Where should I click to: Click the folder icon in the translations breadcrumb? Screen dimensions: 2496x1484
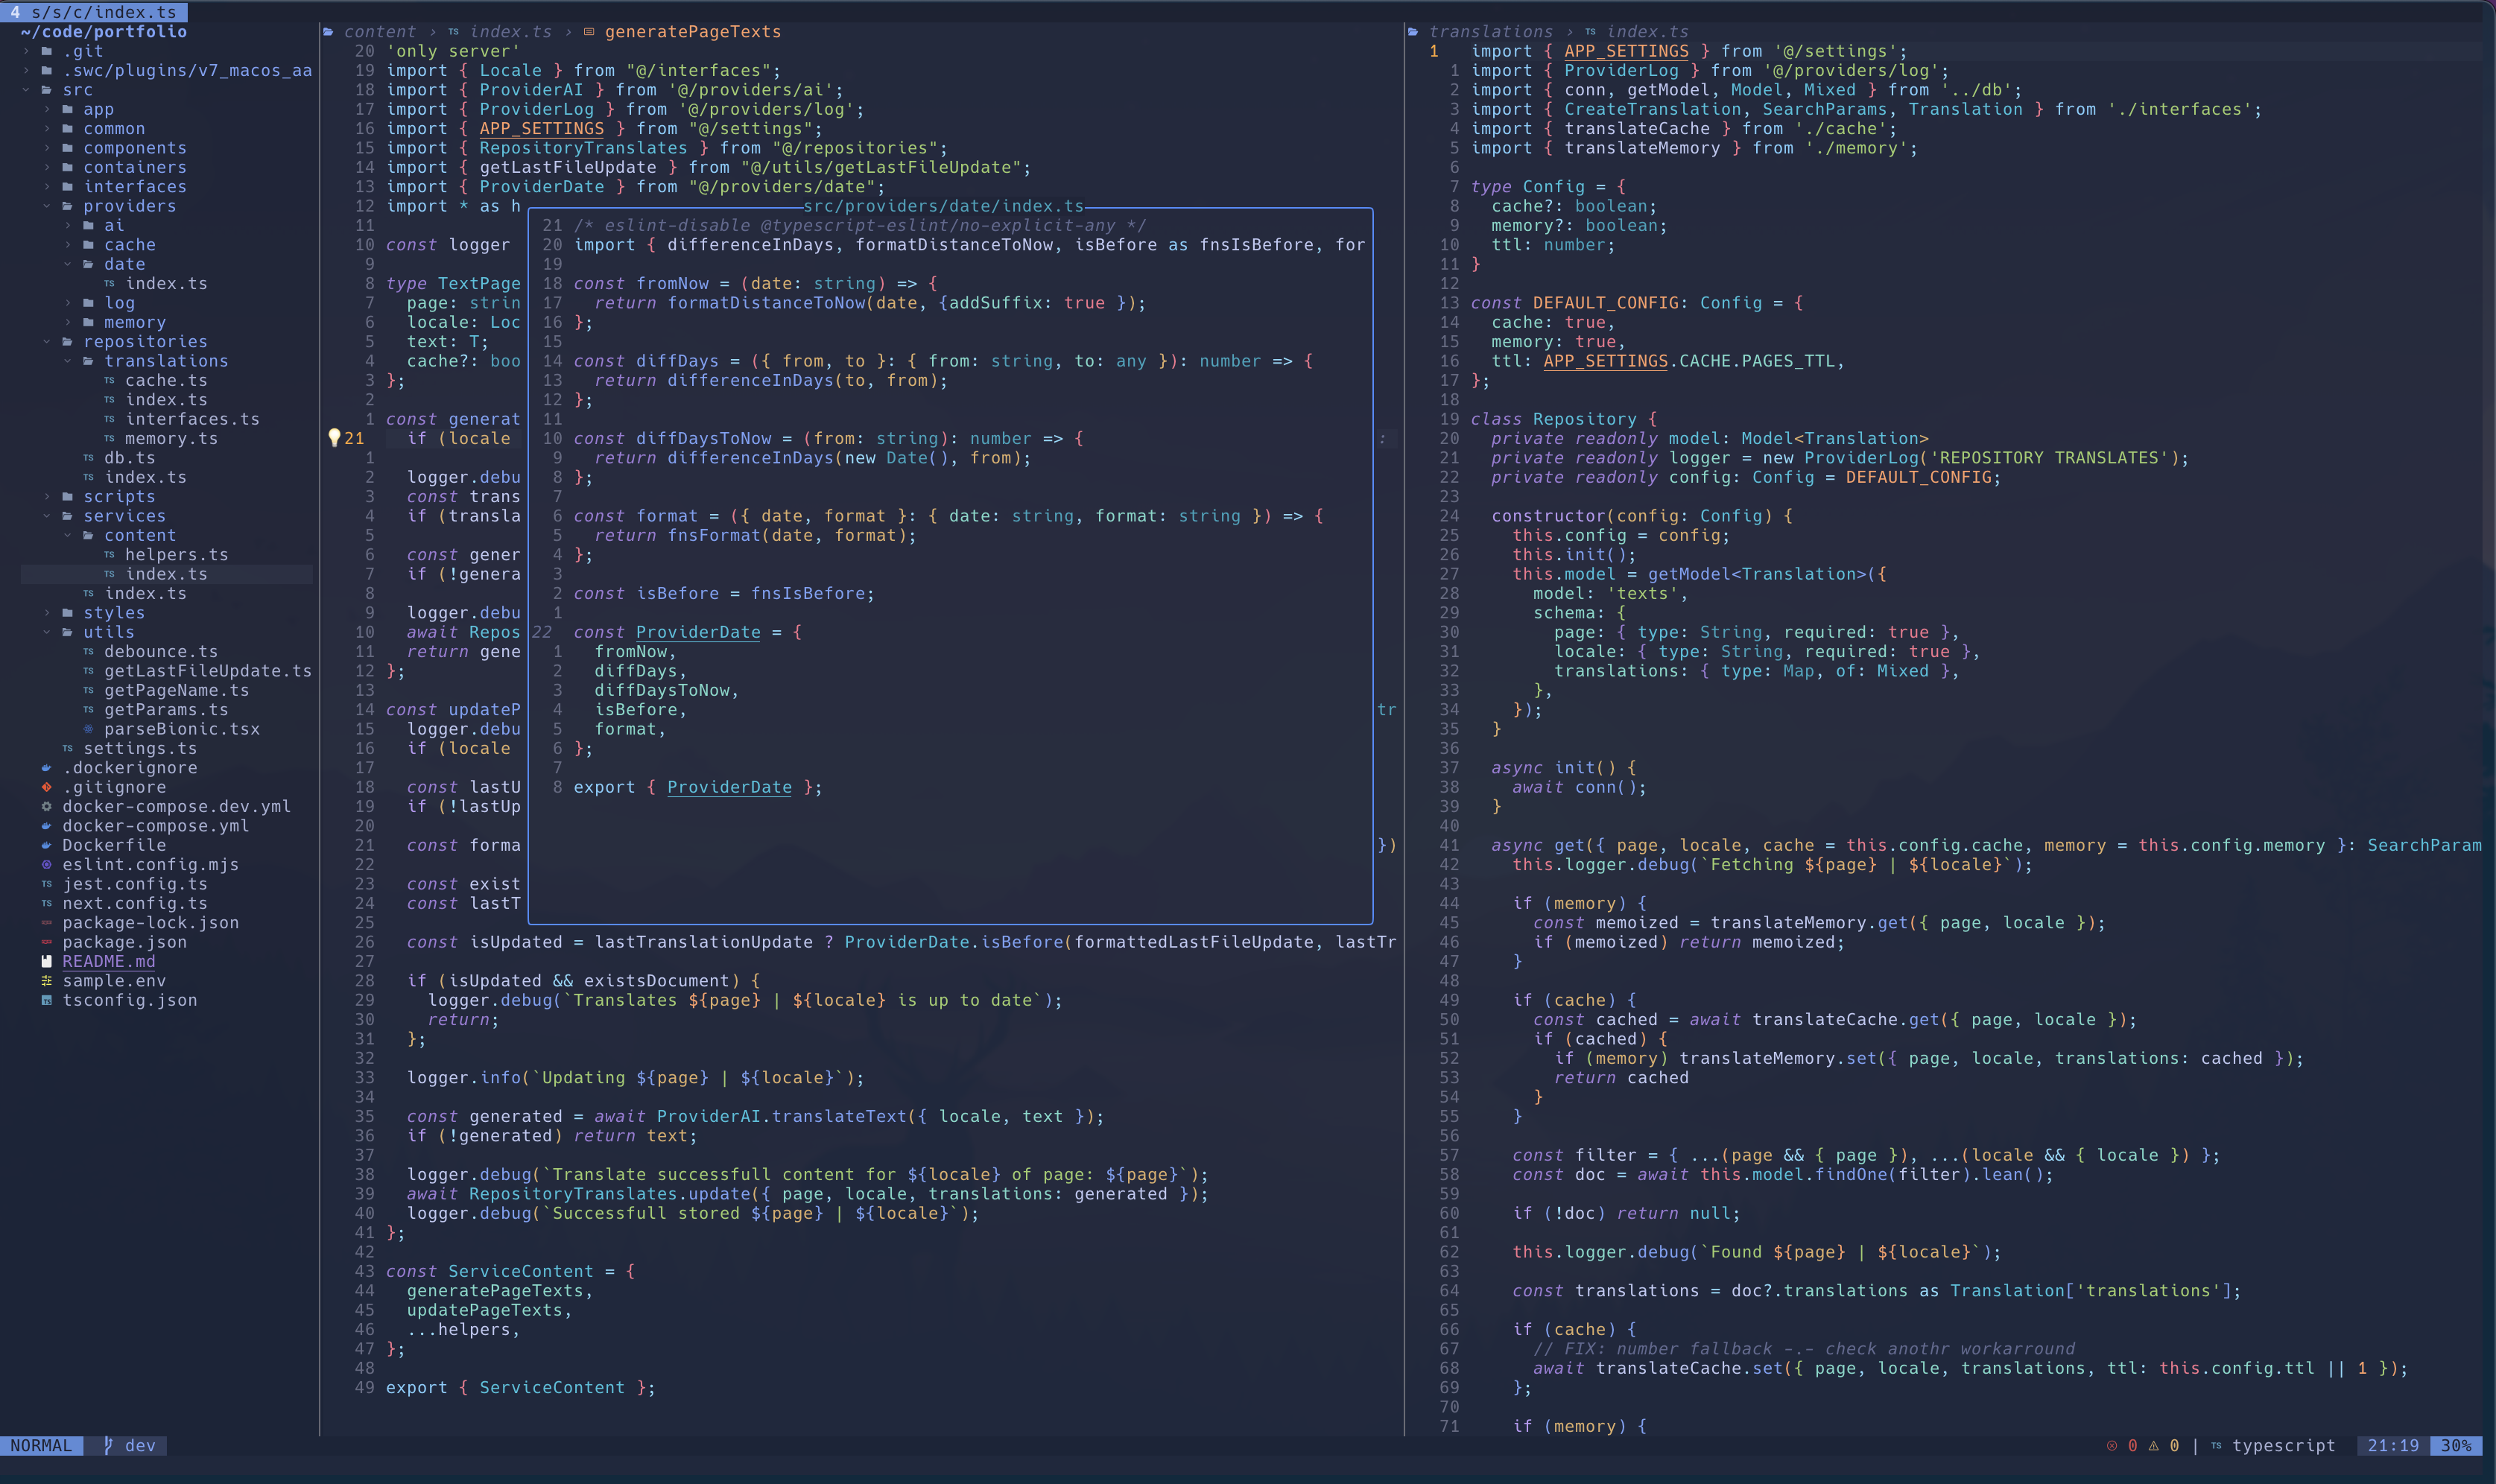pos(1413,32)
